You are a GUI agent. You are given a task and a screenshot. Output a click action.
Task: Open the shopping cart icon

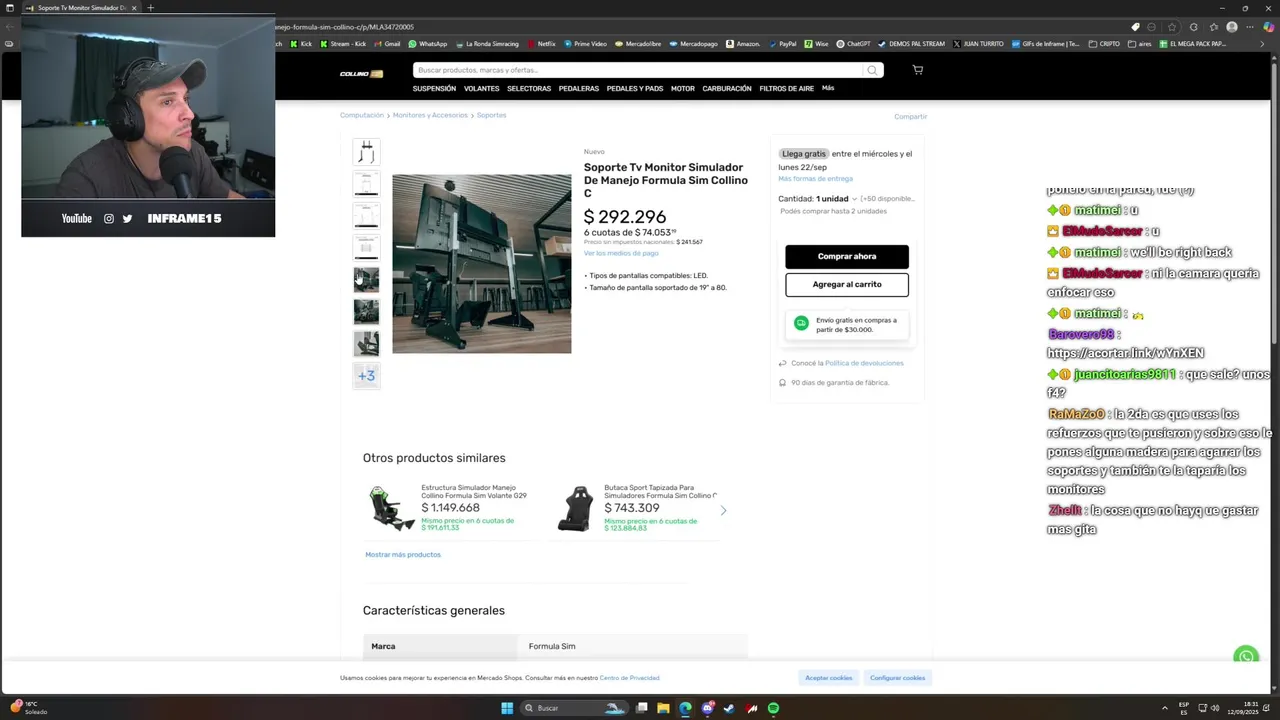pos(917,70)
